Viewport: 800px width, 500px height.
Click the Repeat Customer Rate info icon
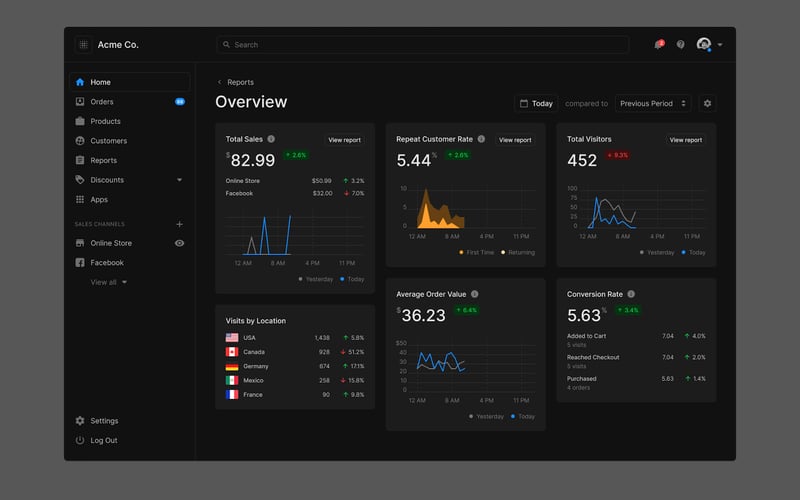[x=481, y=139]
